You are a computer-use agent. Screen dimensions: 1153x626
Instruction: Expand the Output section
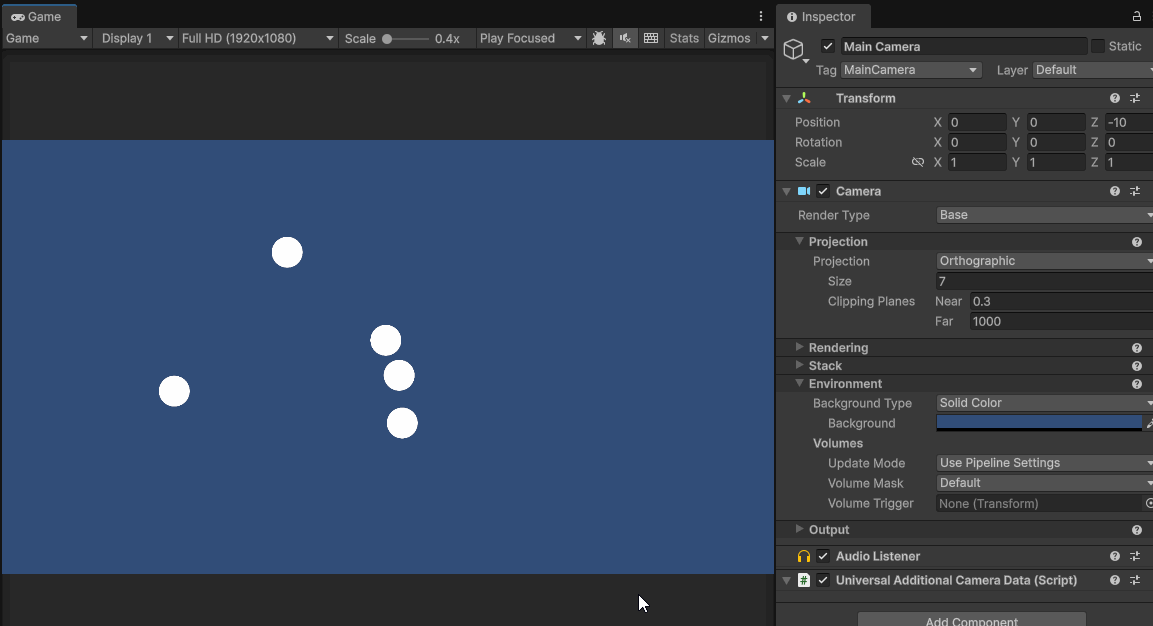(799, 529)
